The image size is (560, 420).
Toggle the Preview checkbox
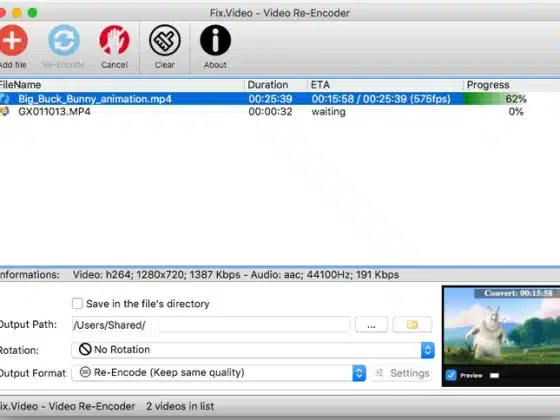(451, 375)
